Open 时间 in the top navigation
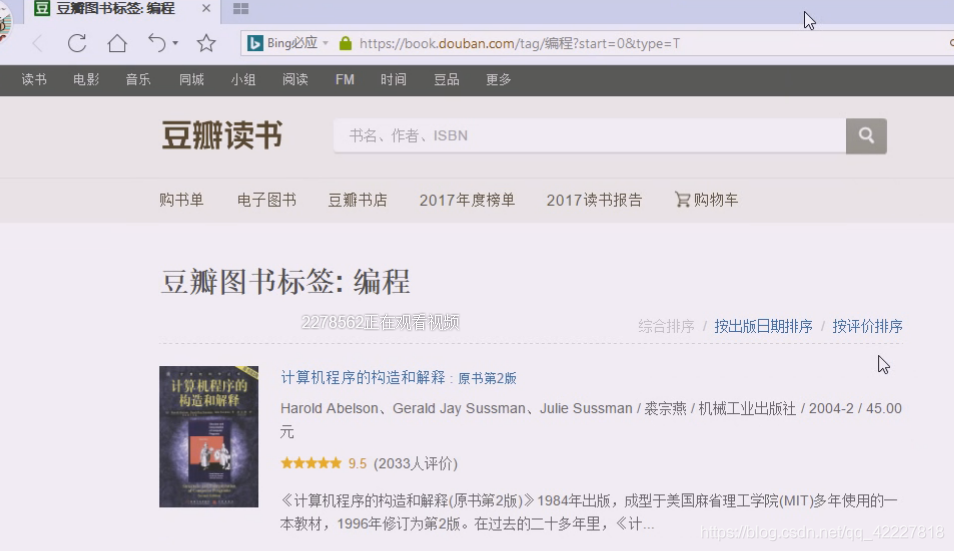The image size is (954, 551). [x=394, y=80]
